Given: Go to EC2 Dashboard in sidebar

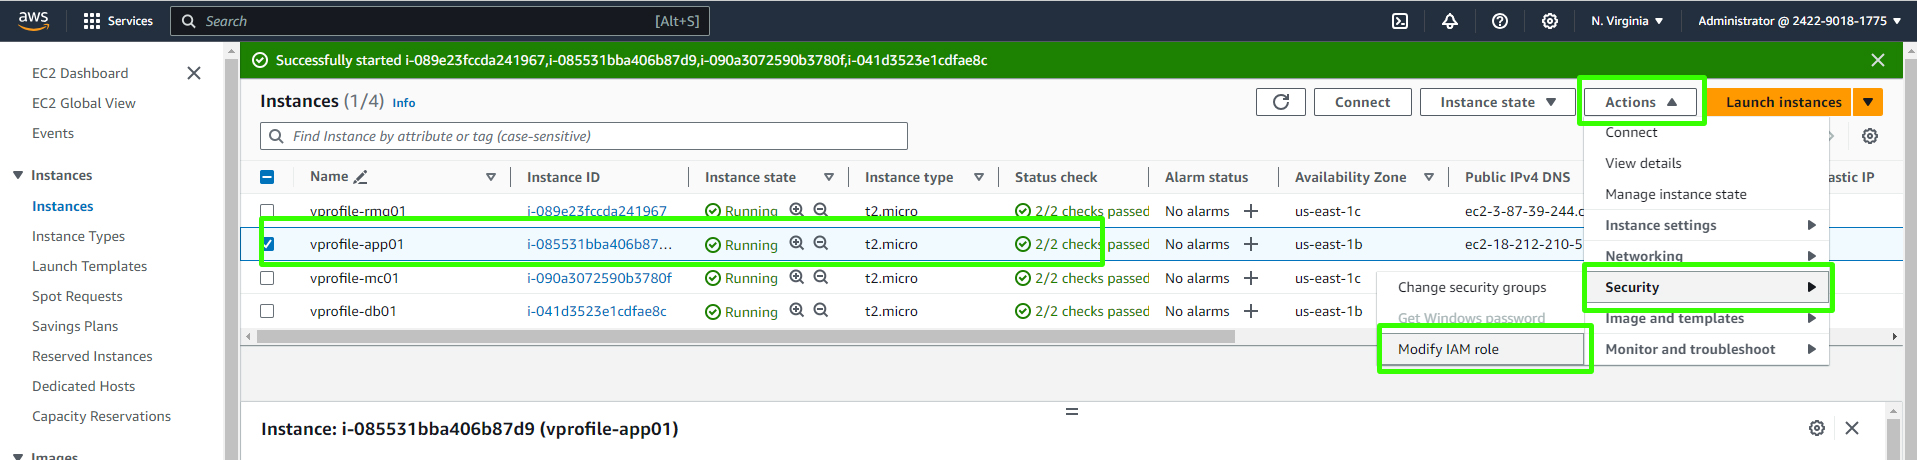Looking at the screenshot, I should 80,73.
